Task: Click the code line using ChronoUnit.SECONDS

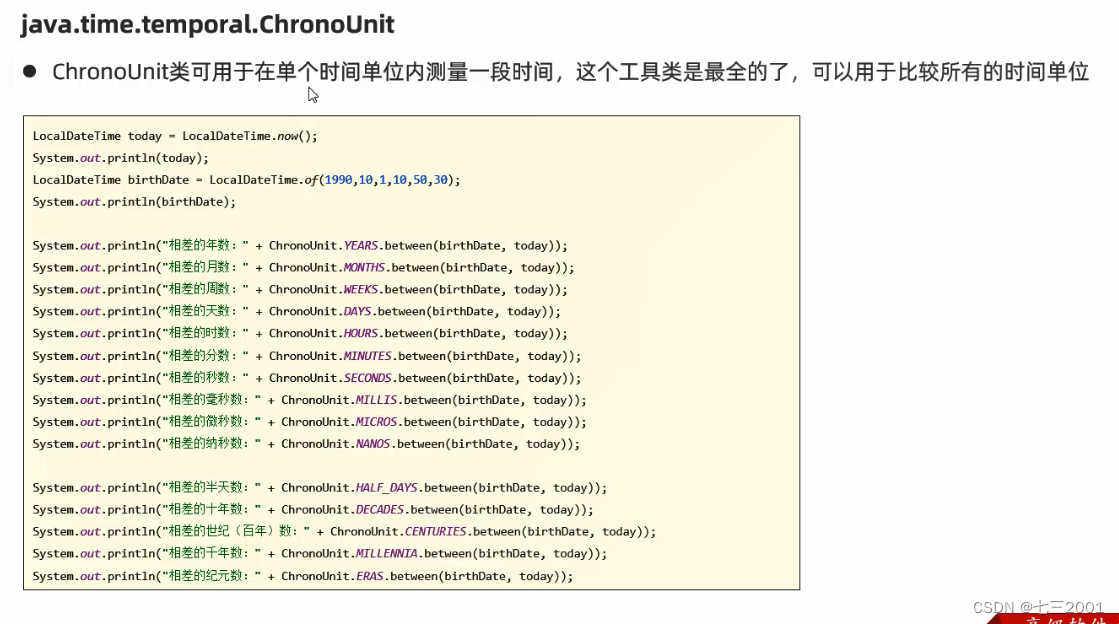Action: tap(307, 378)
